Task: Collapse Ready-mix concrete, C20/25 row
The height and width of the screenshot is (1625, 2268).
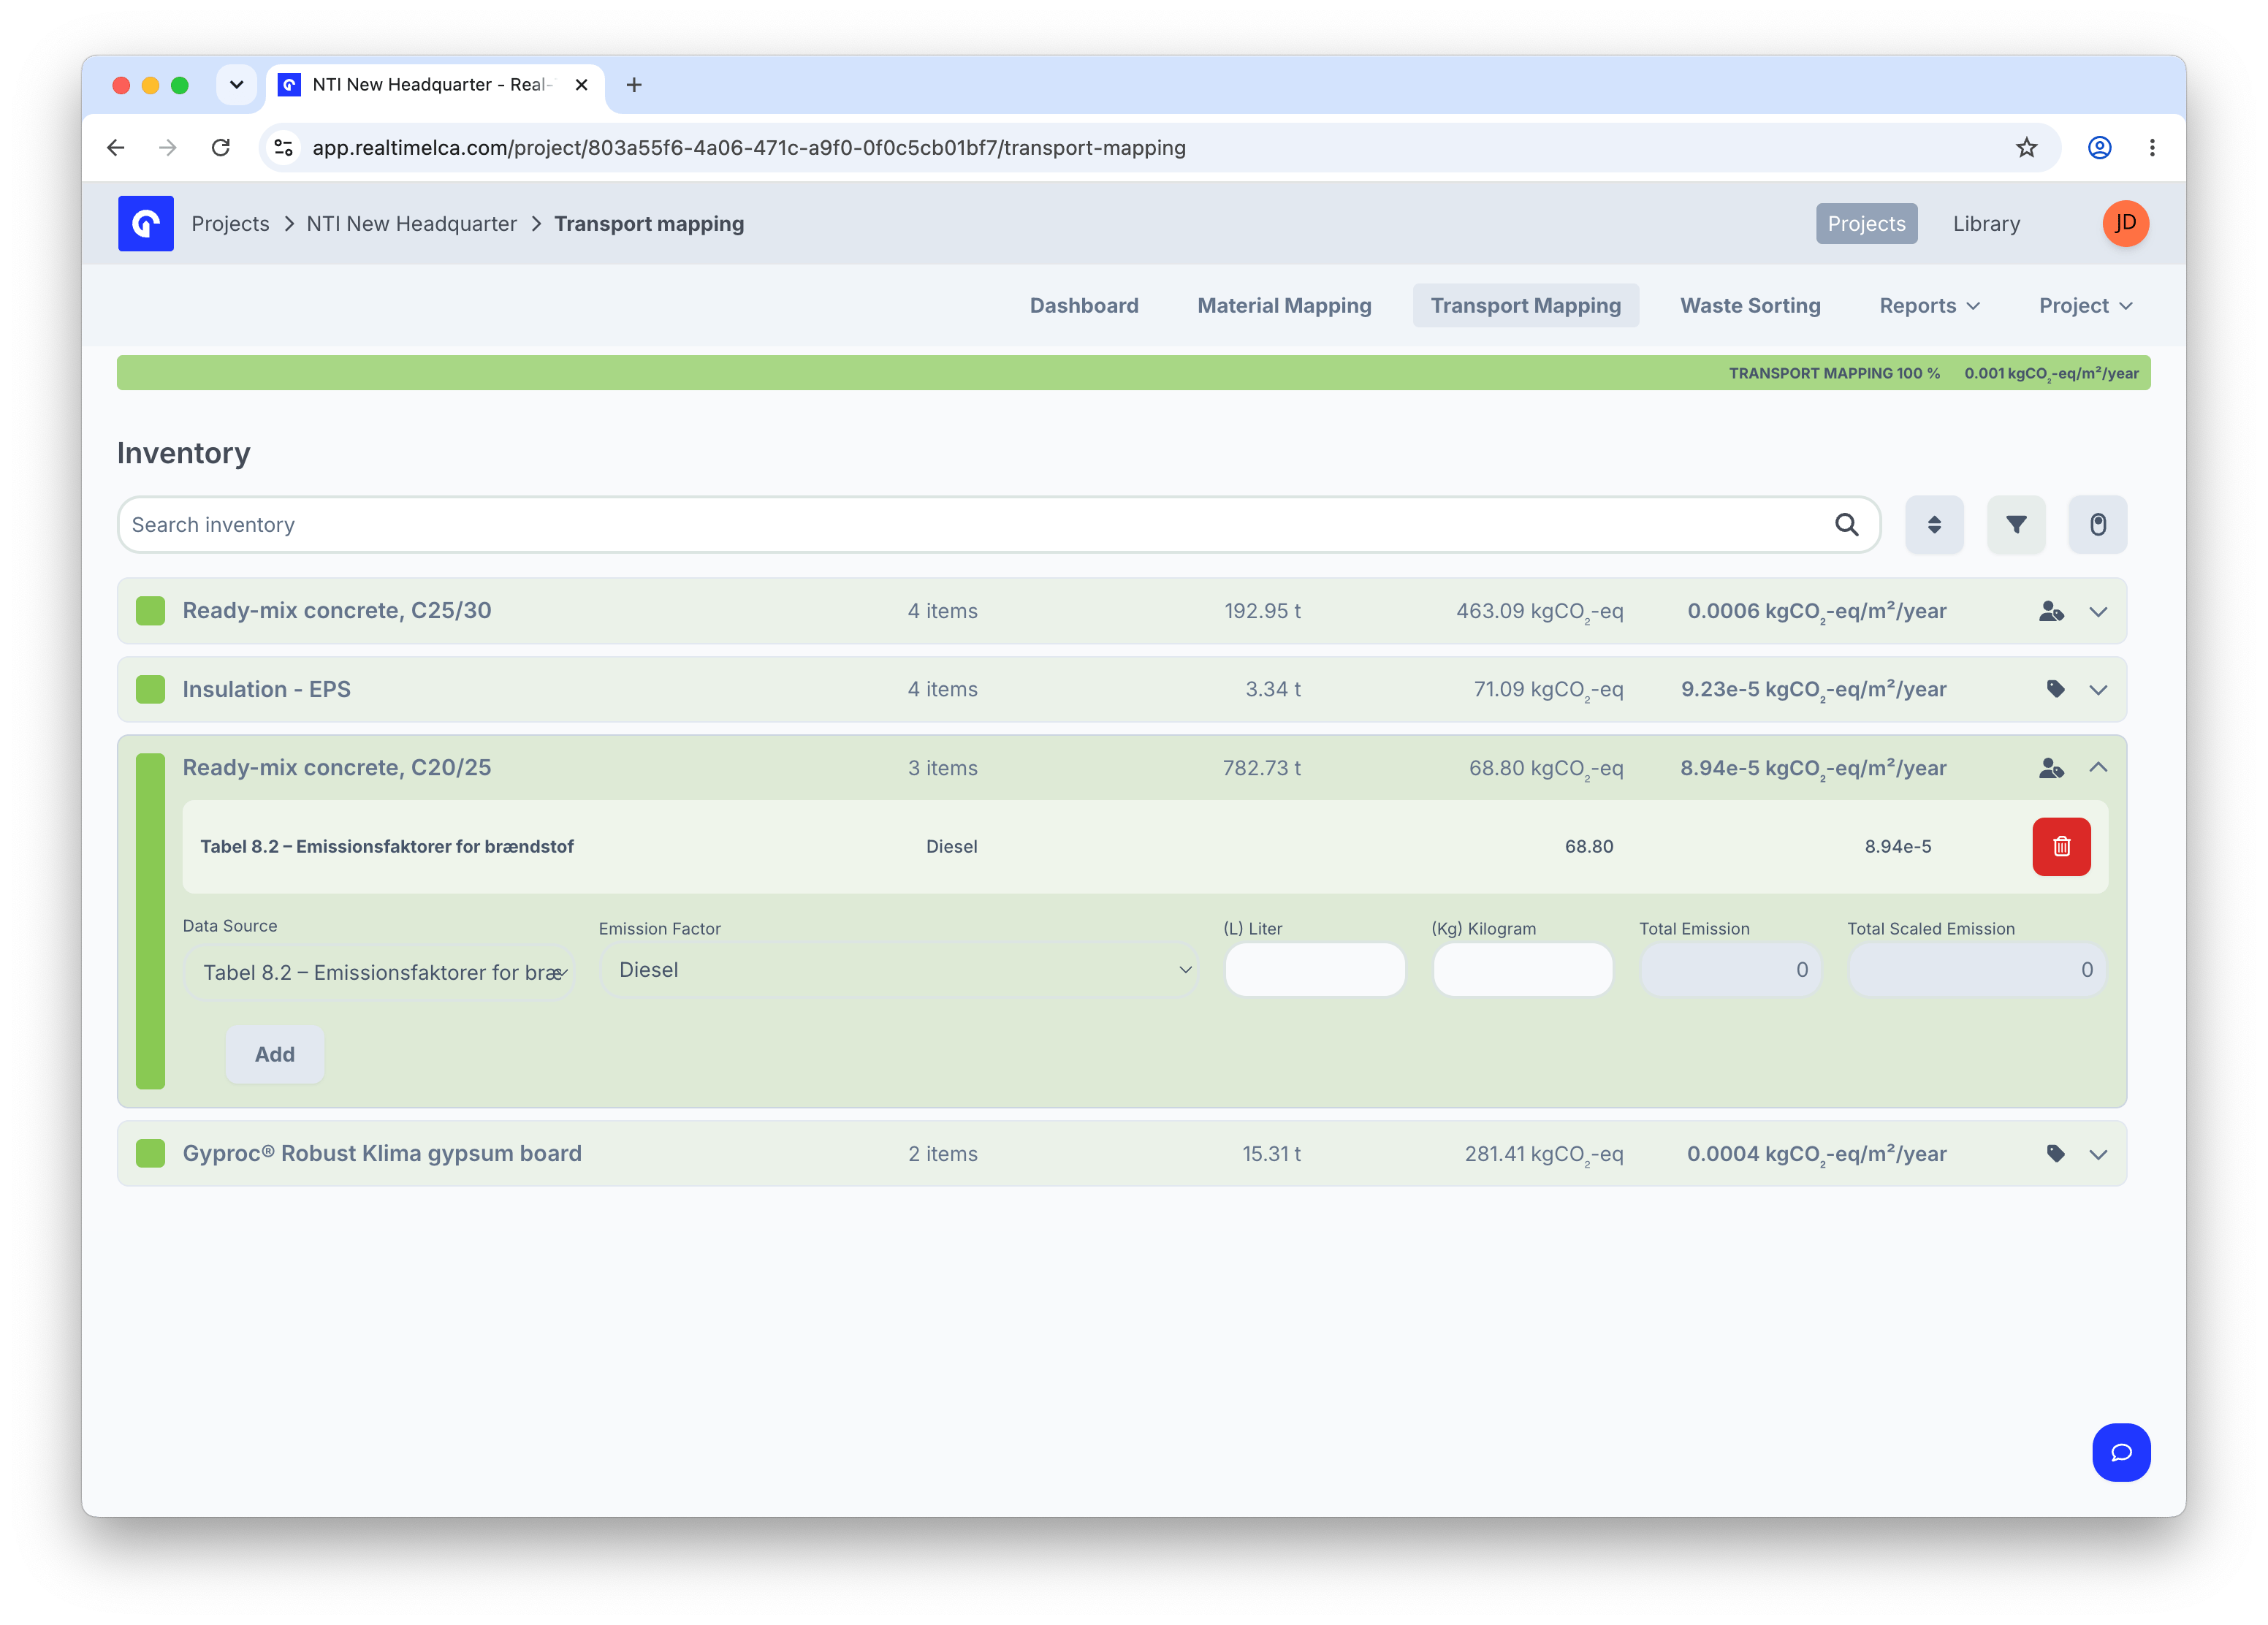Action: click(x=2098, y=768)
